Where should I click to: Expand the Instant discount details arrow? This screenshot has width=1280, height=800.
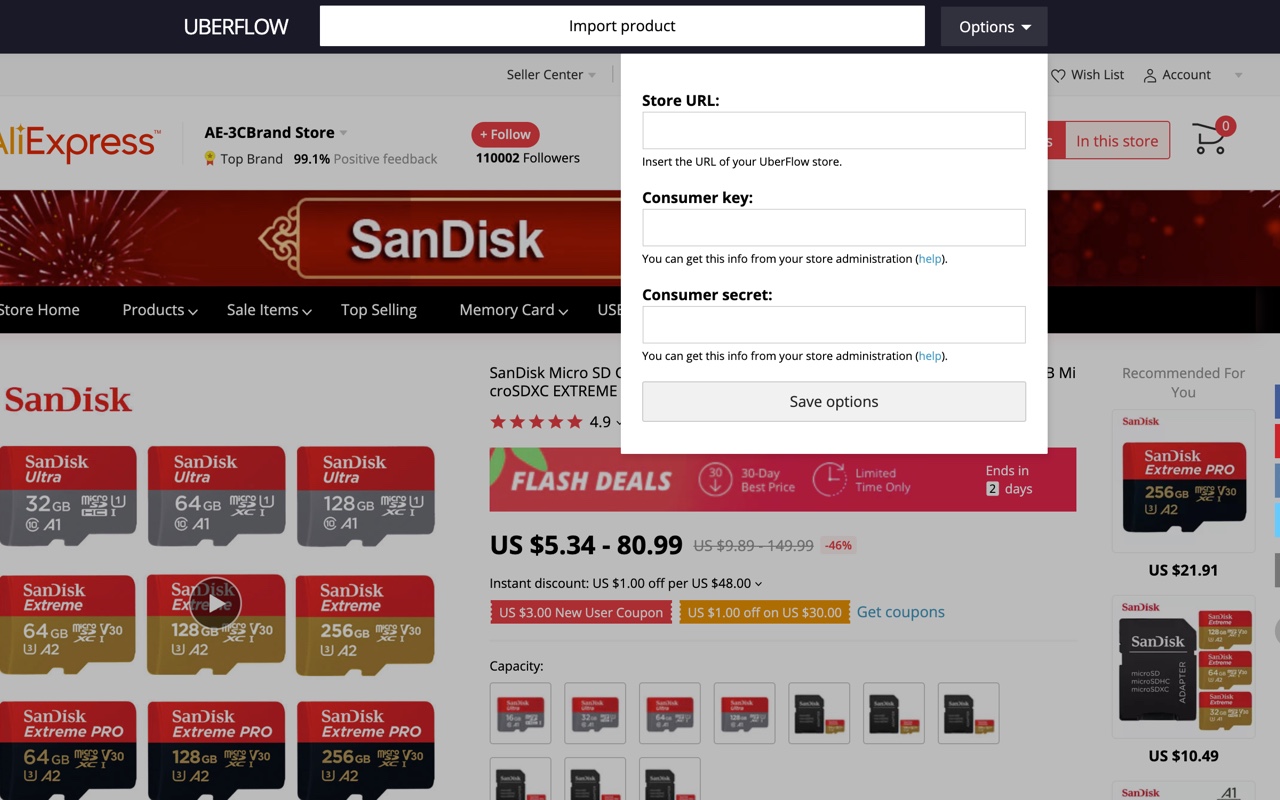tap(758, 584)
